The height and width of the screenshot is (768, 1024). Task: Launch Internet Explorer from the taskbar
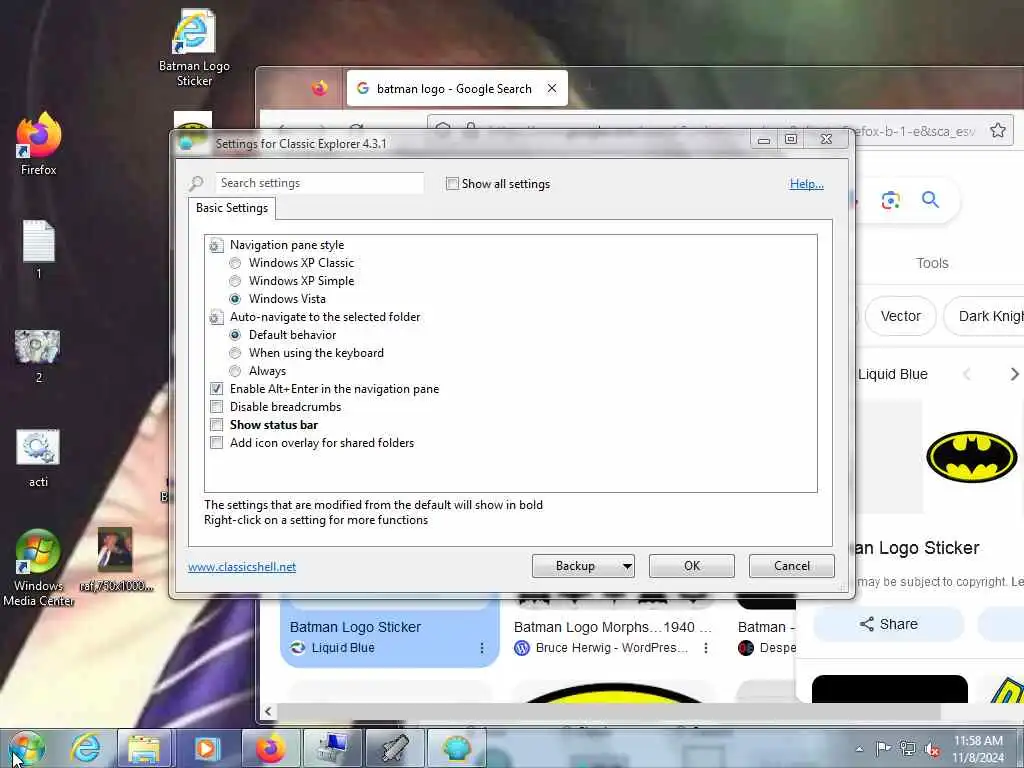click(x=86, y=748)
